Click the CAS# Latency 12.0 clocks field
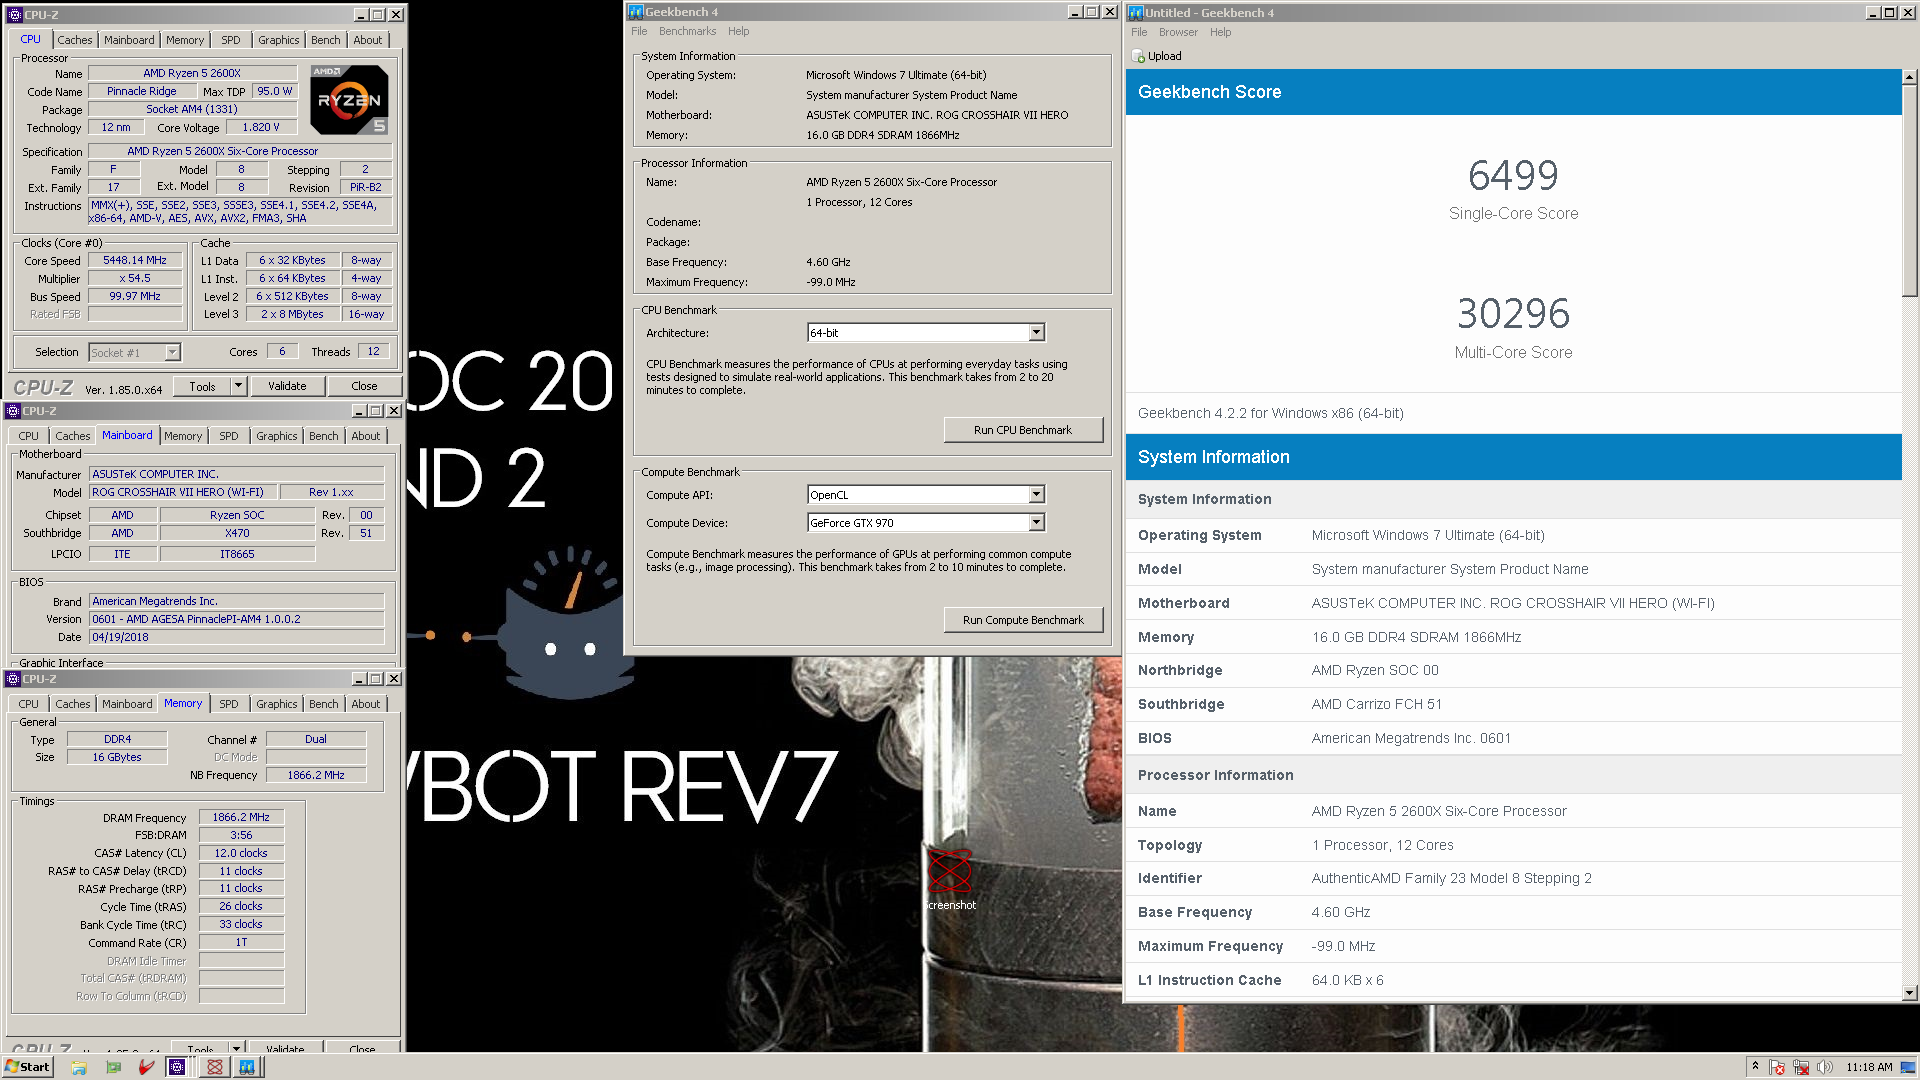This screenshot has height=1080, width=1920. 241,853
